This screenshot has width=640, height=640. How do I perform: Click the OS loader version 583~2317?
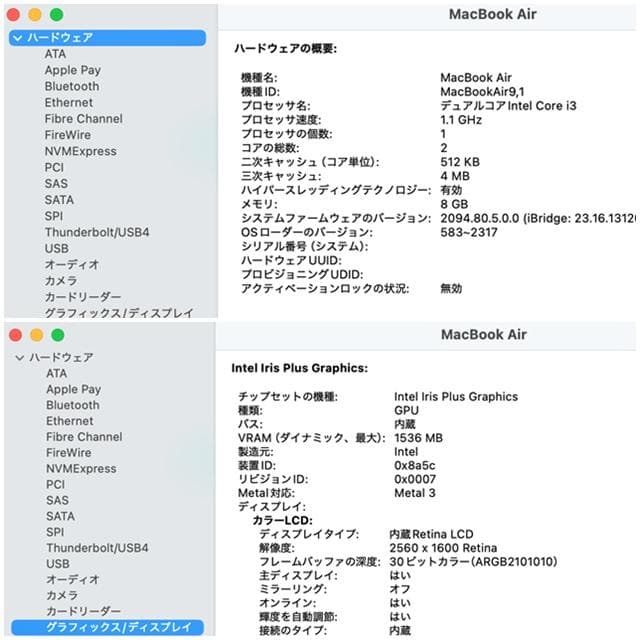point(469,233)
